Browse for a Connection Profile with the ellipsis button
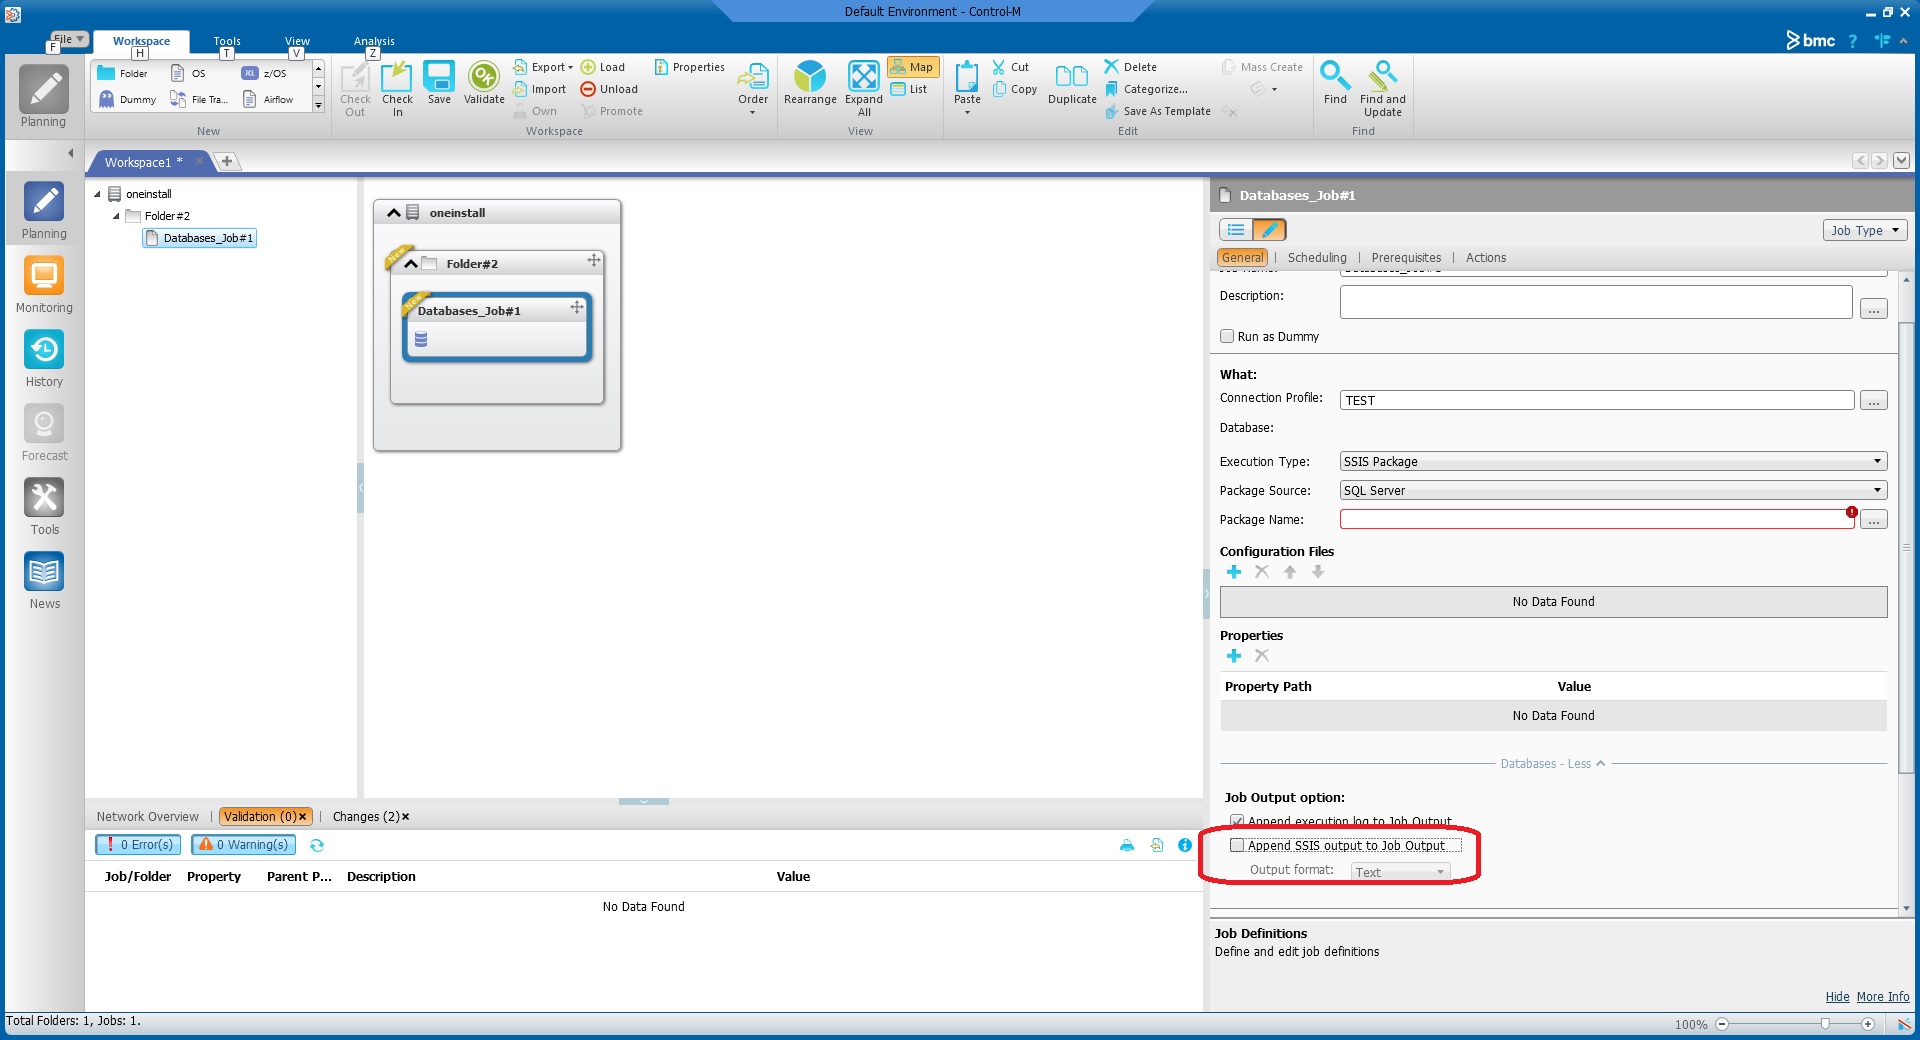Viewport: 1920px width, 1040px height. (x=1874, y=401)
